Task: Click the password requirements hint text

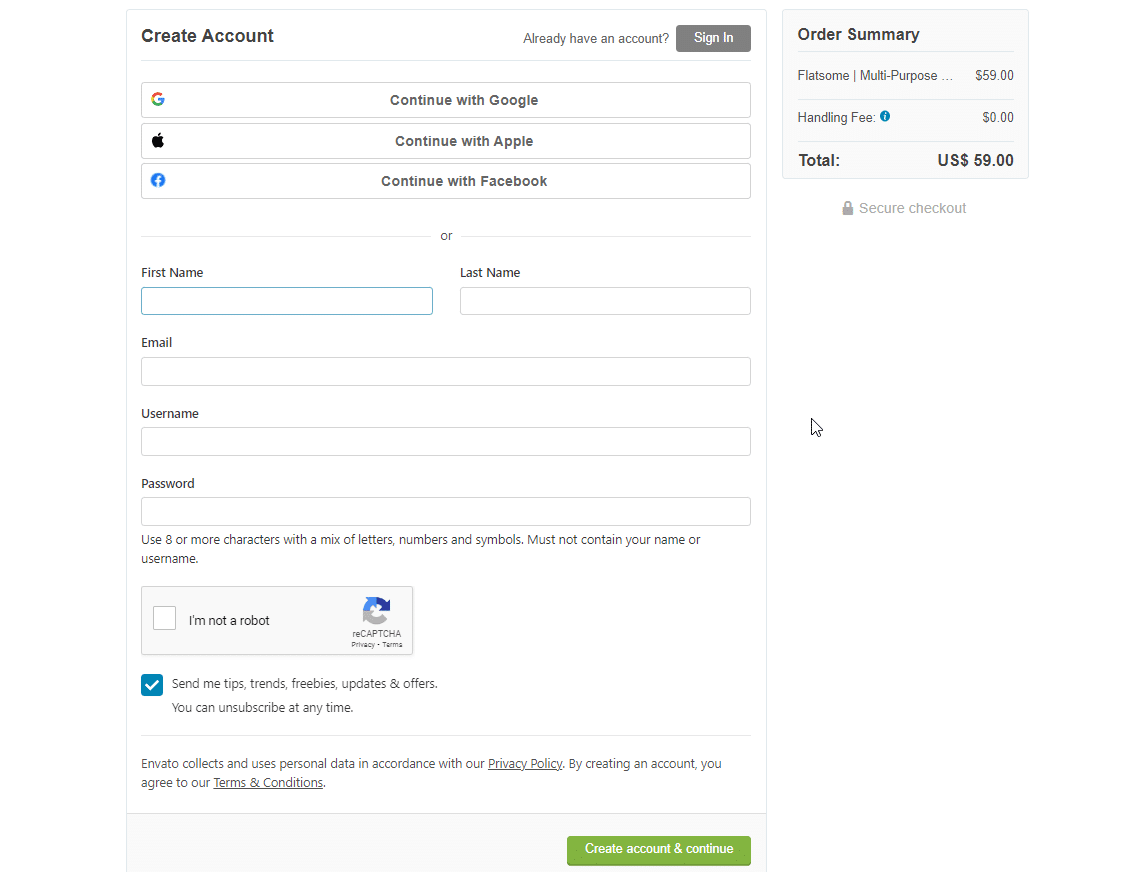Action: coord(421,549)
